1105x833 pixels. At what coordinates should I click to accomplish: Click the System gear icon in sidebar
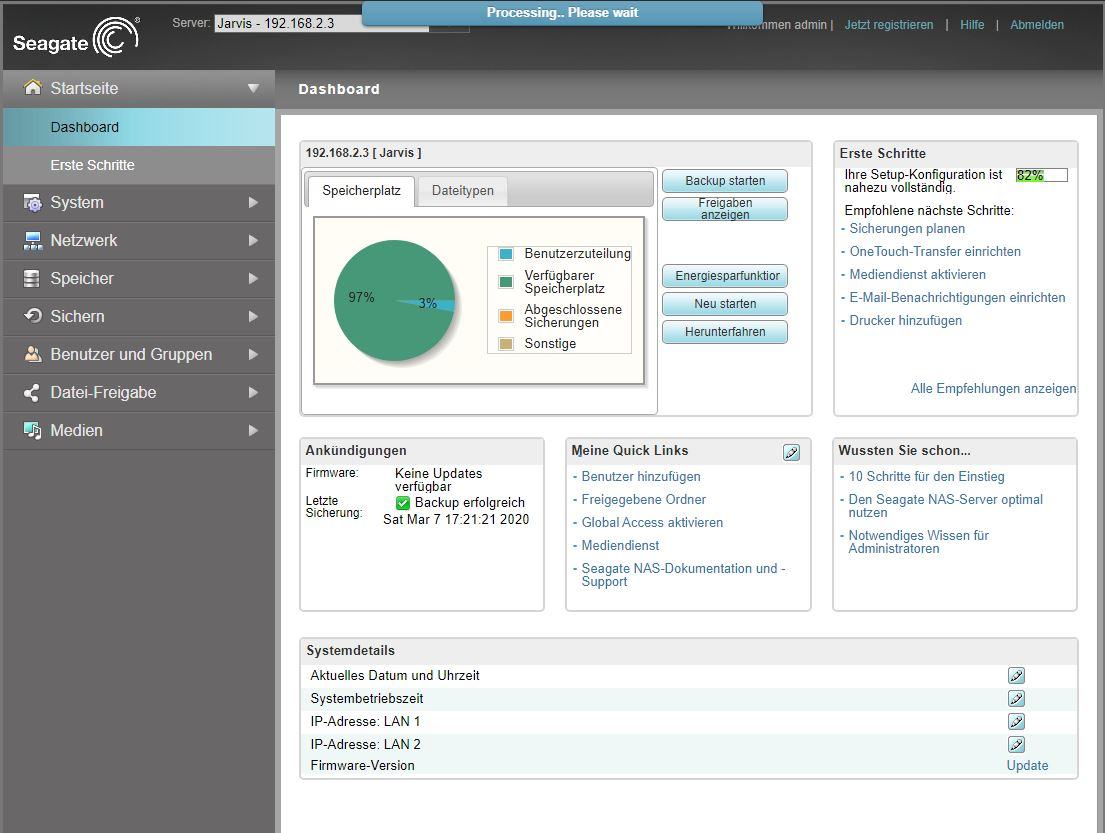pyautogui.click(x=32, y=203)
